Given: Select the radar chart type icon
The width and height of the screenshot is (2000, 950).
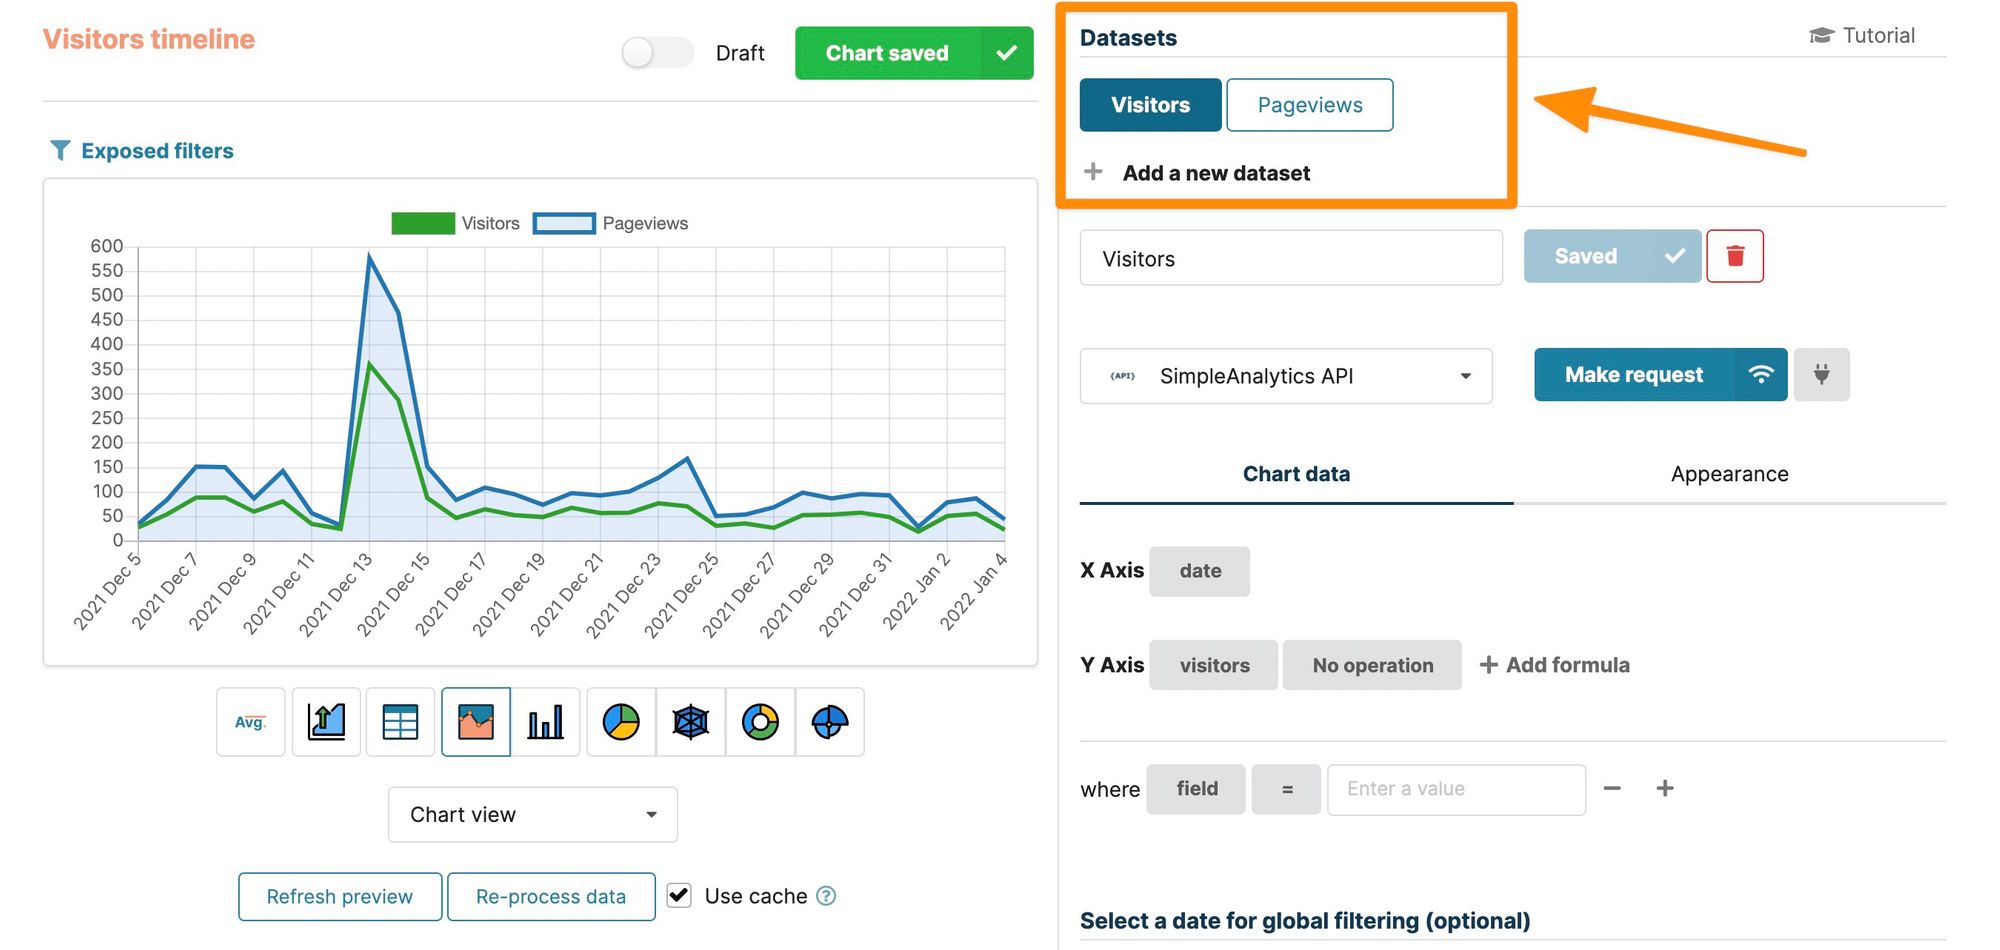Looking at the screenshot, I should point(690,722).
